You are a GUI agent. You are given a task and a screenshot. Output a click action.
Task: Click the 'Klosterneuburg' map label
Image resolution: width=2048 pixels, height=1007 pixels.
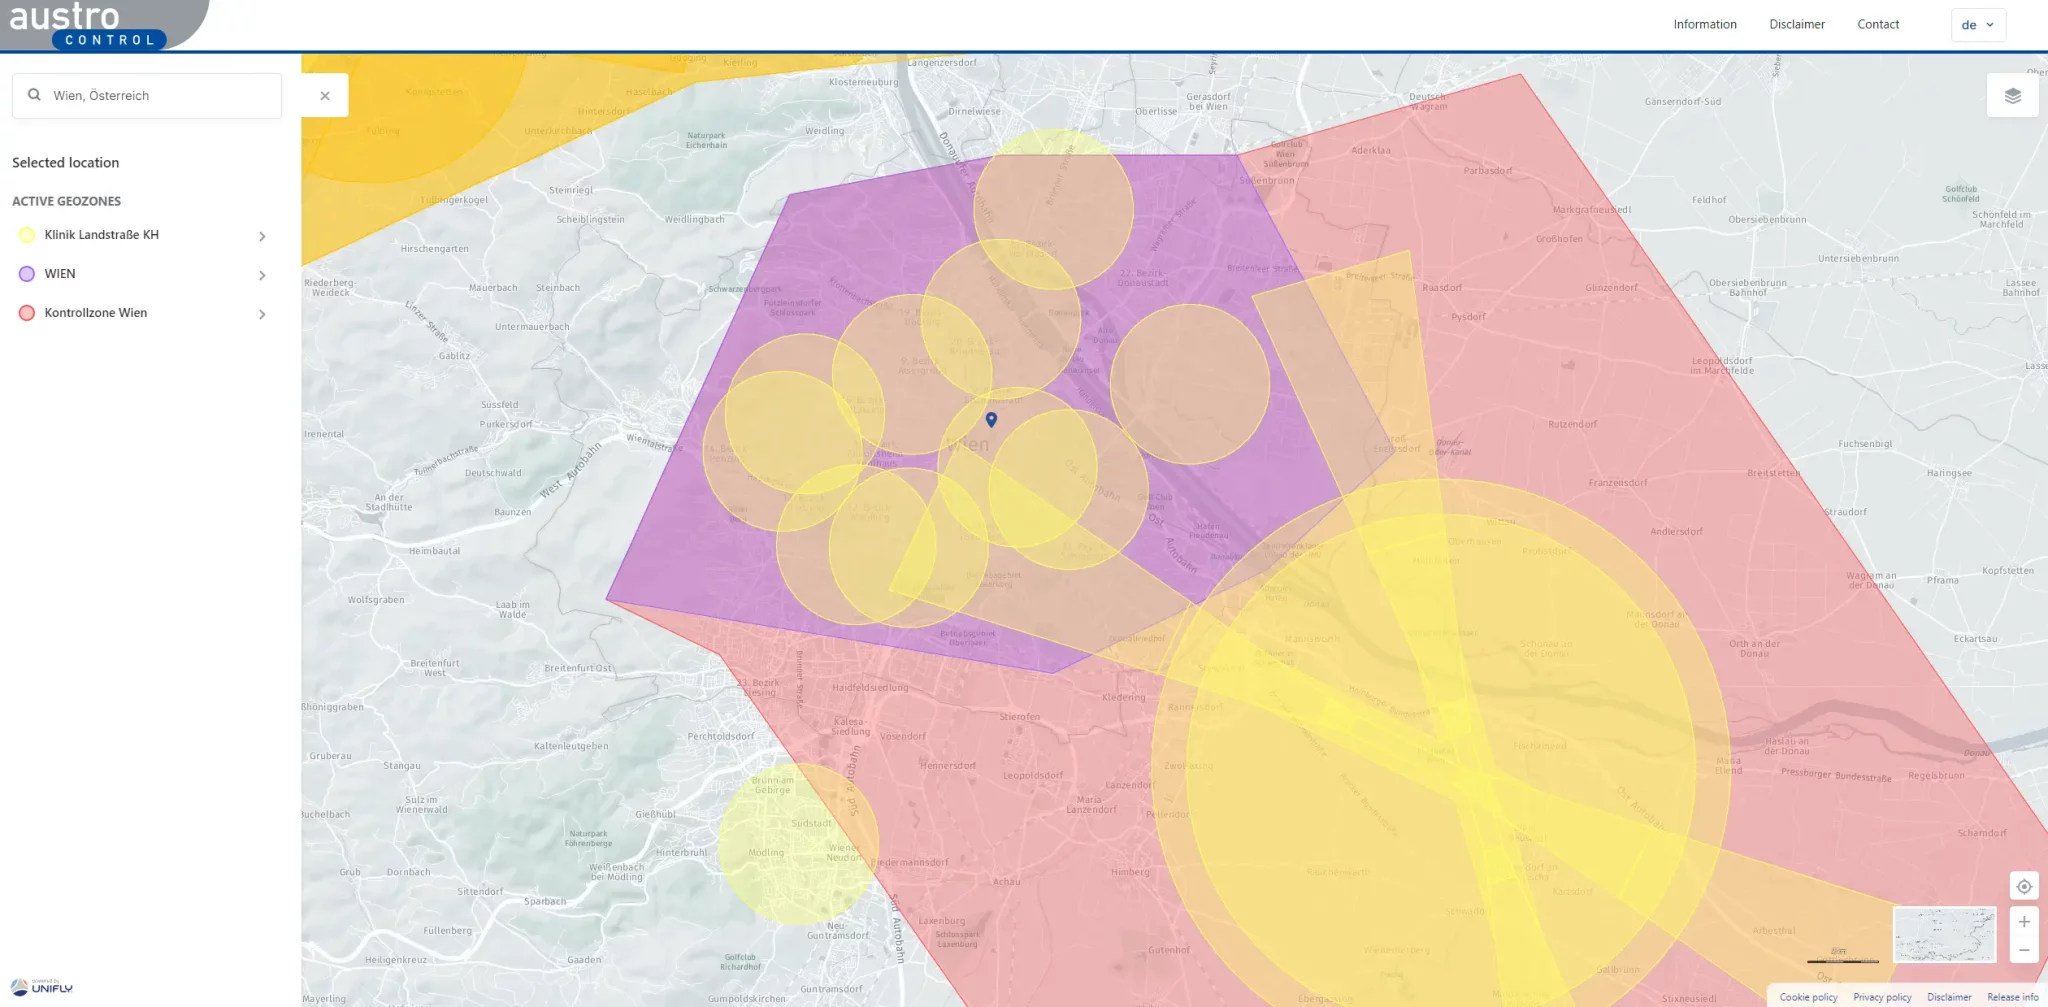tap(863, 82)
